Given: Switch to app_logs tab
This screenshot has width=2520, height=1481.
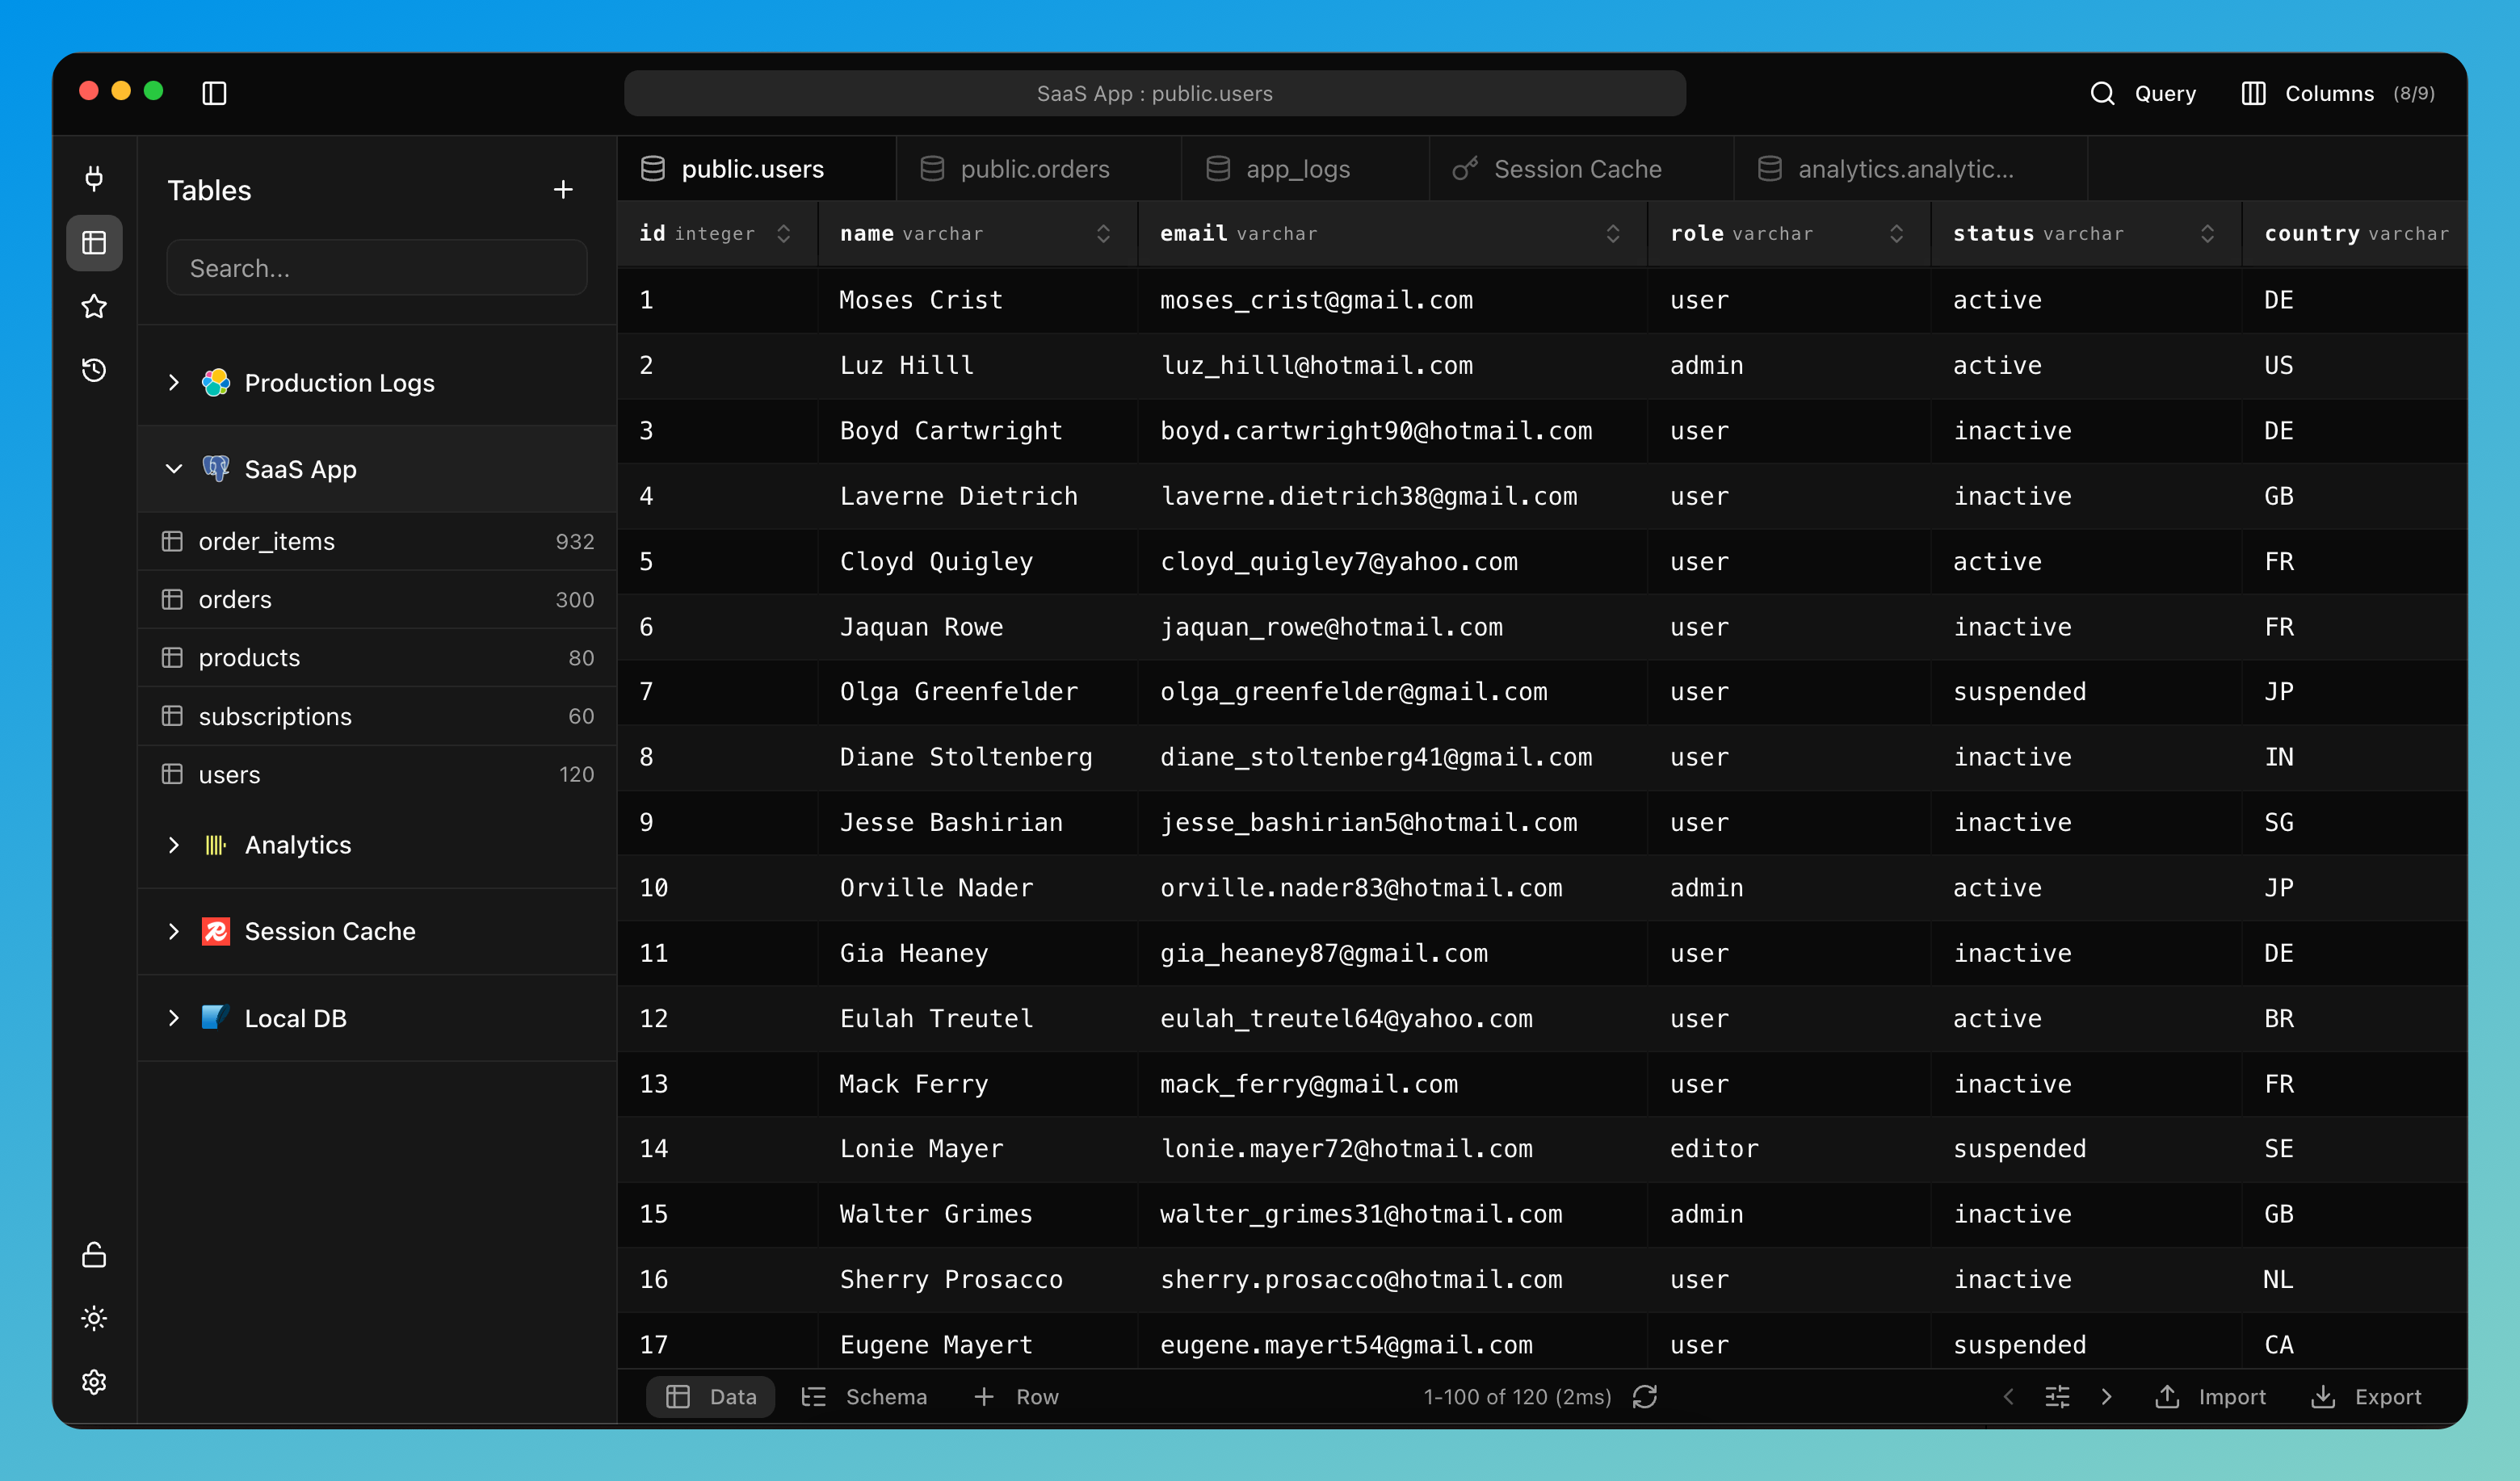Looking at the screenshot, I should tap(1305, 169).
